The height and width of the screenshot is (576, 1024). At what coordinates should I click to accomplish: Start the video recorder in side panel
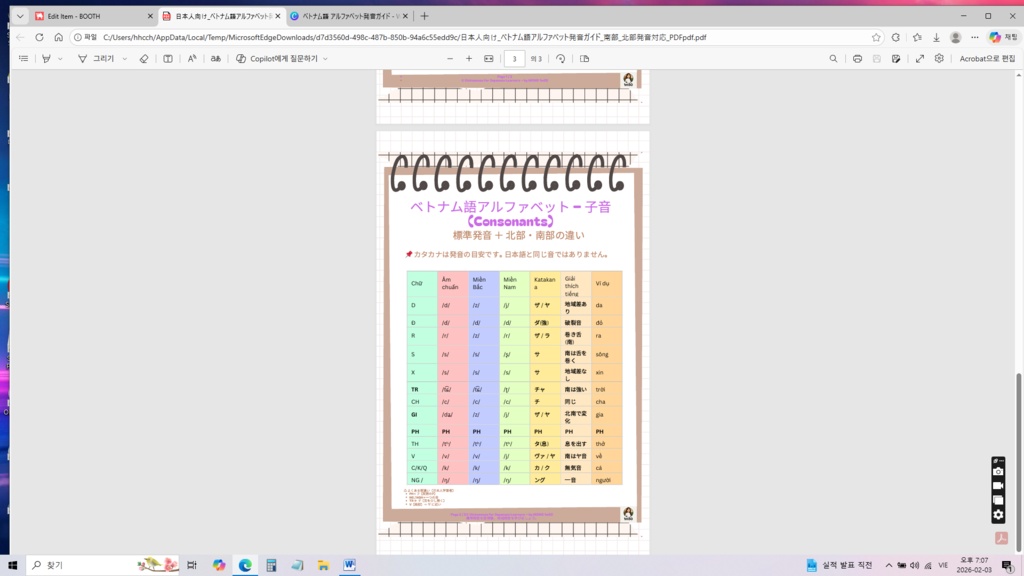998,486
